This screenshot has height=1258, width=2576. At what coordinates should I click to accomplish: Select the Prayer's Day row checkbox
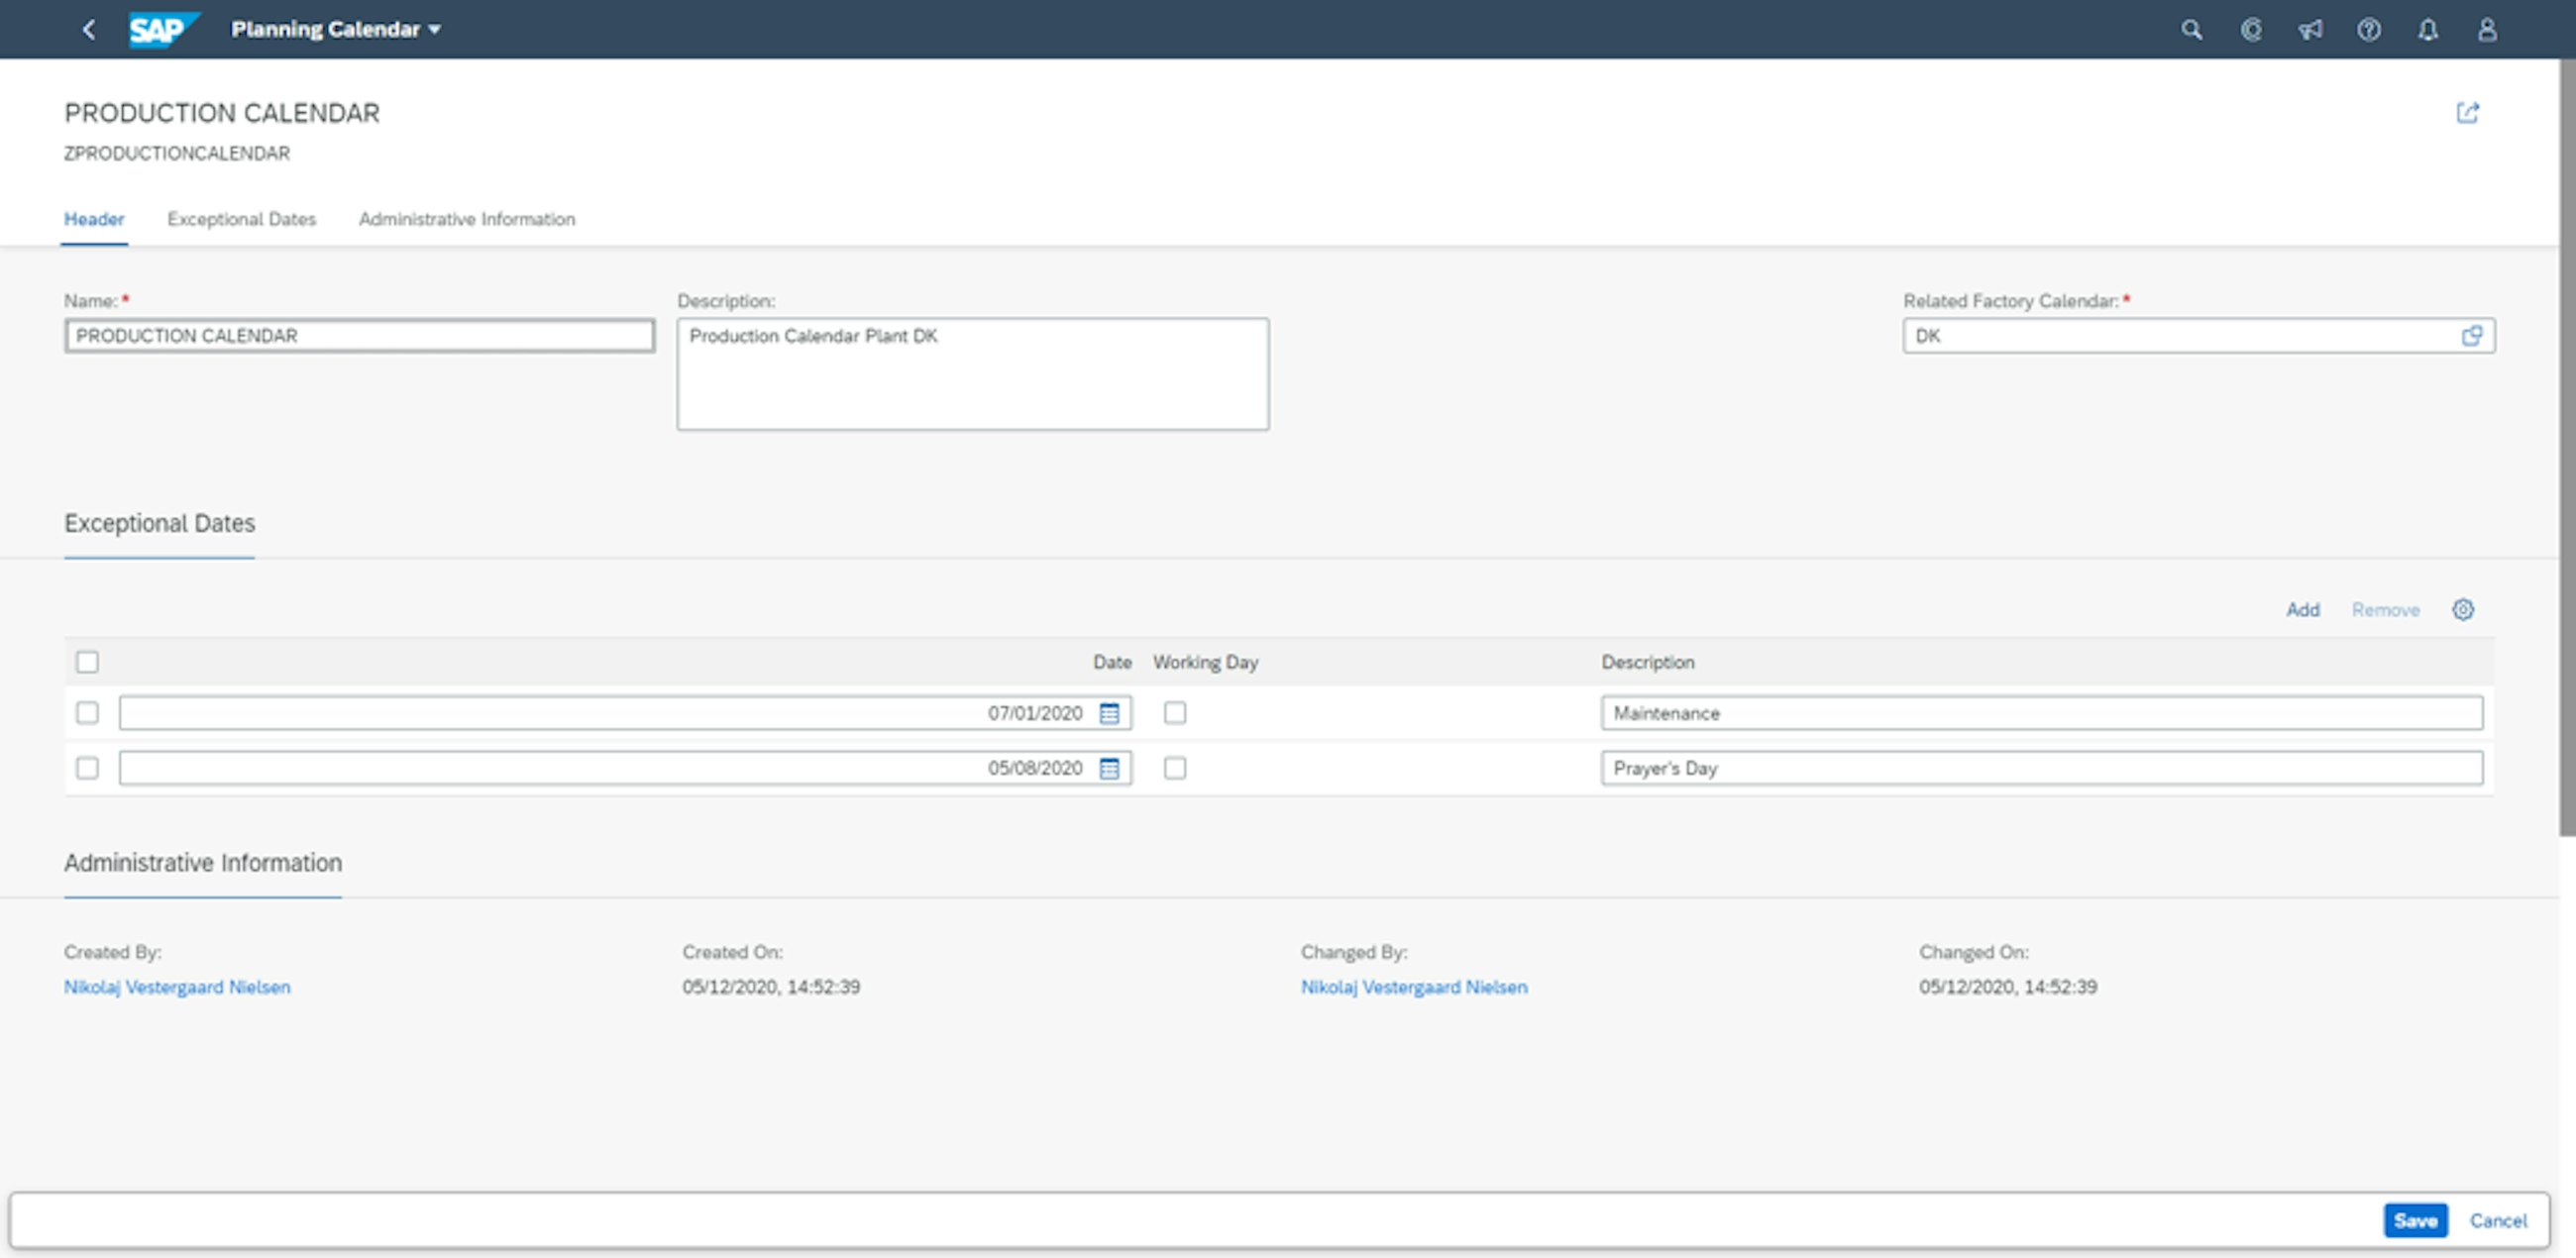(87, 768)
